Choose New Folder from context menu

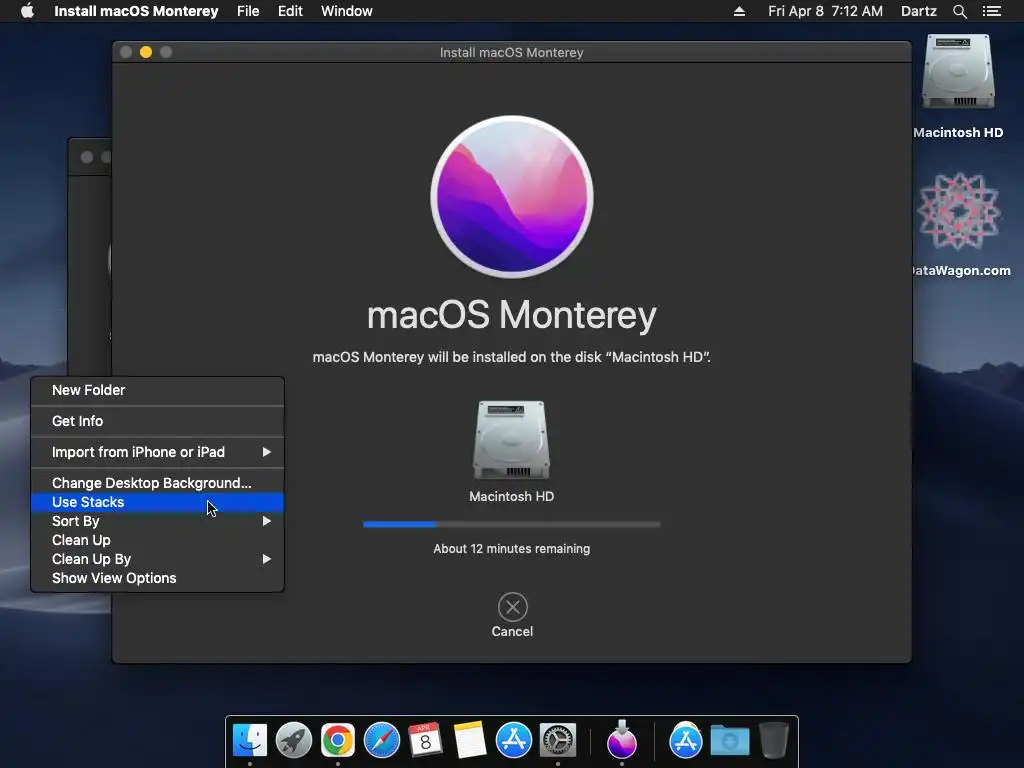[x=157, y=390]
